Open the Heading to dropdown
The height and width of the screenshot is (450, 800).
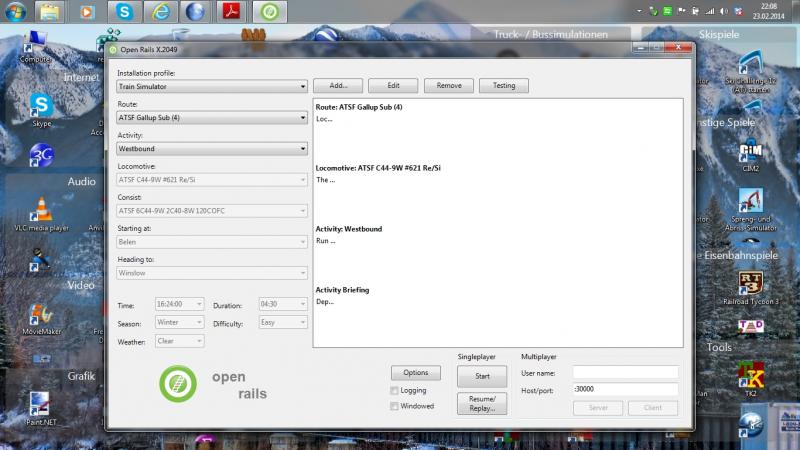pyautogui.click(x=212, y=273)
